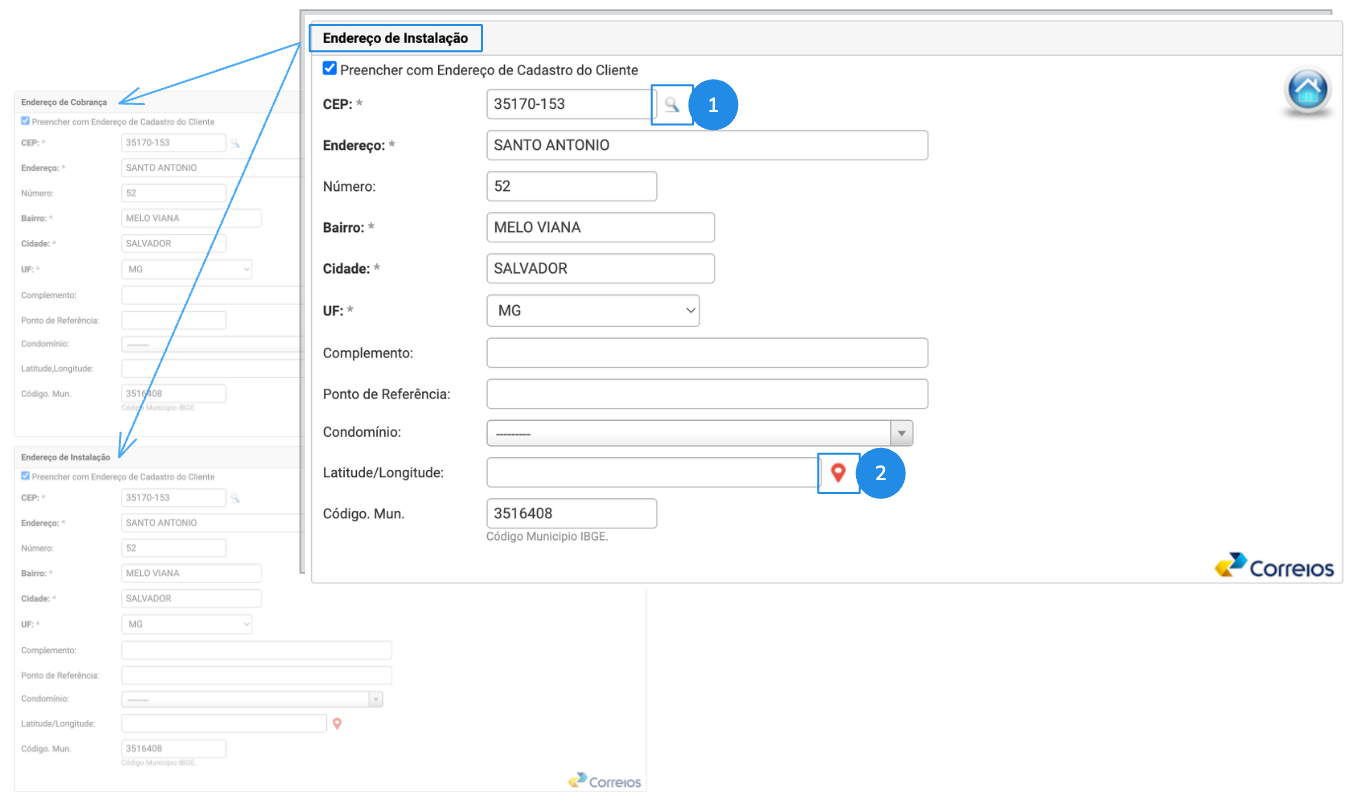The image size is (1357, 805).
Task: Click blue numbered circle 2 marker
Action: 880,474
